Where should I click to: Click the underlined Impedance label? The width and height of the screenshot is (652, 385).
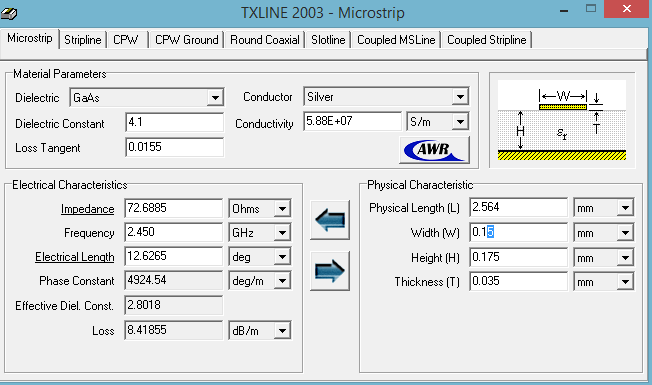[x=87, y=209]
